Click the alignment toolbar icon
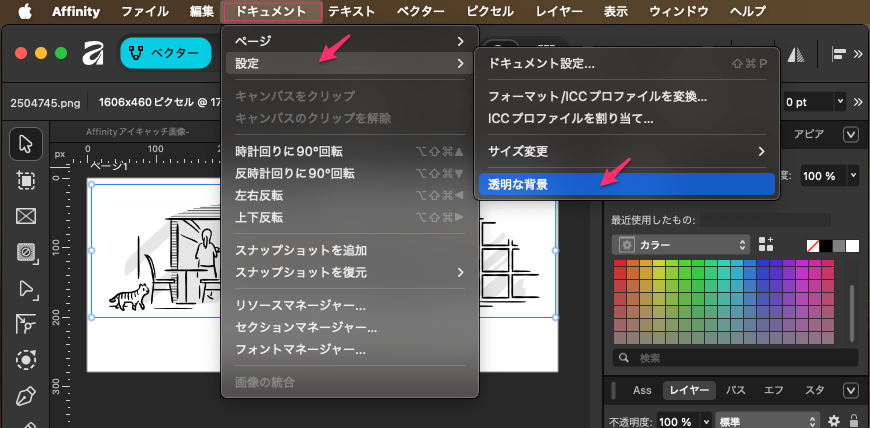The height and width of the screenshot is (428, 870). point(840,54)
